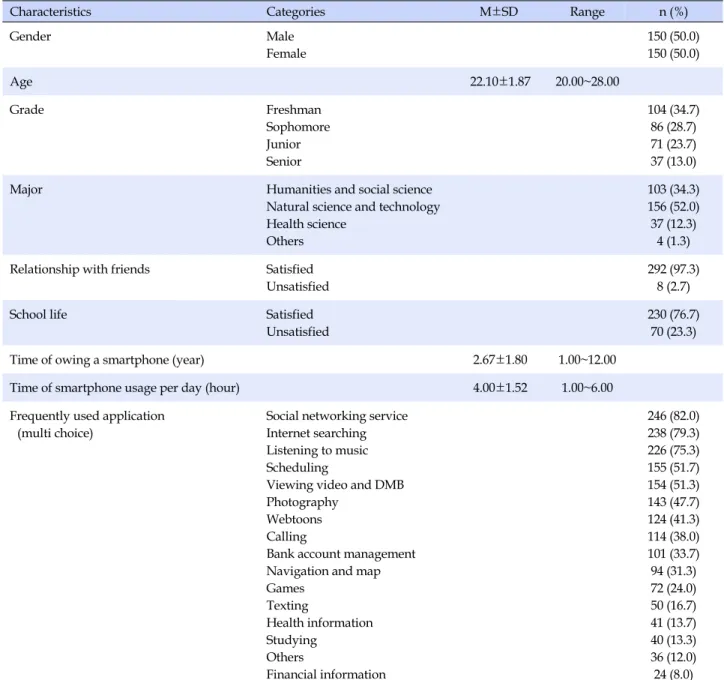This screenshot has height=680, width=724.
Task: Click 'Viewing video and DMB'
Action: click(x=335, y=485)
